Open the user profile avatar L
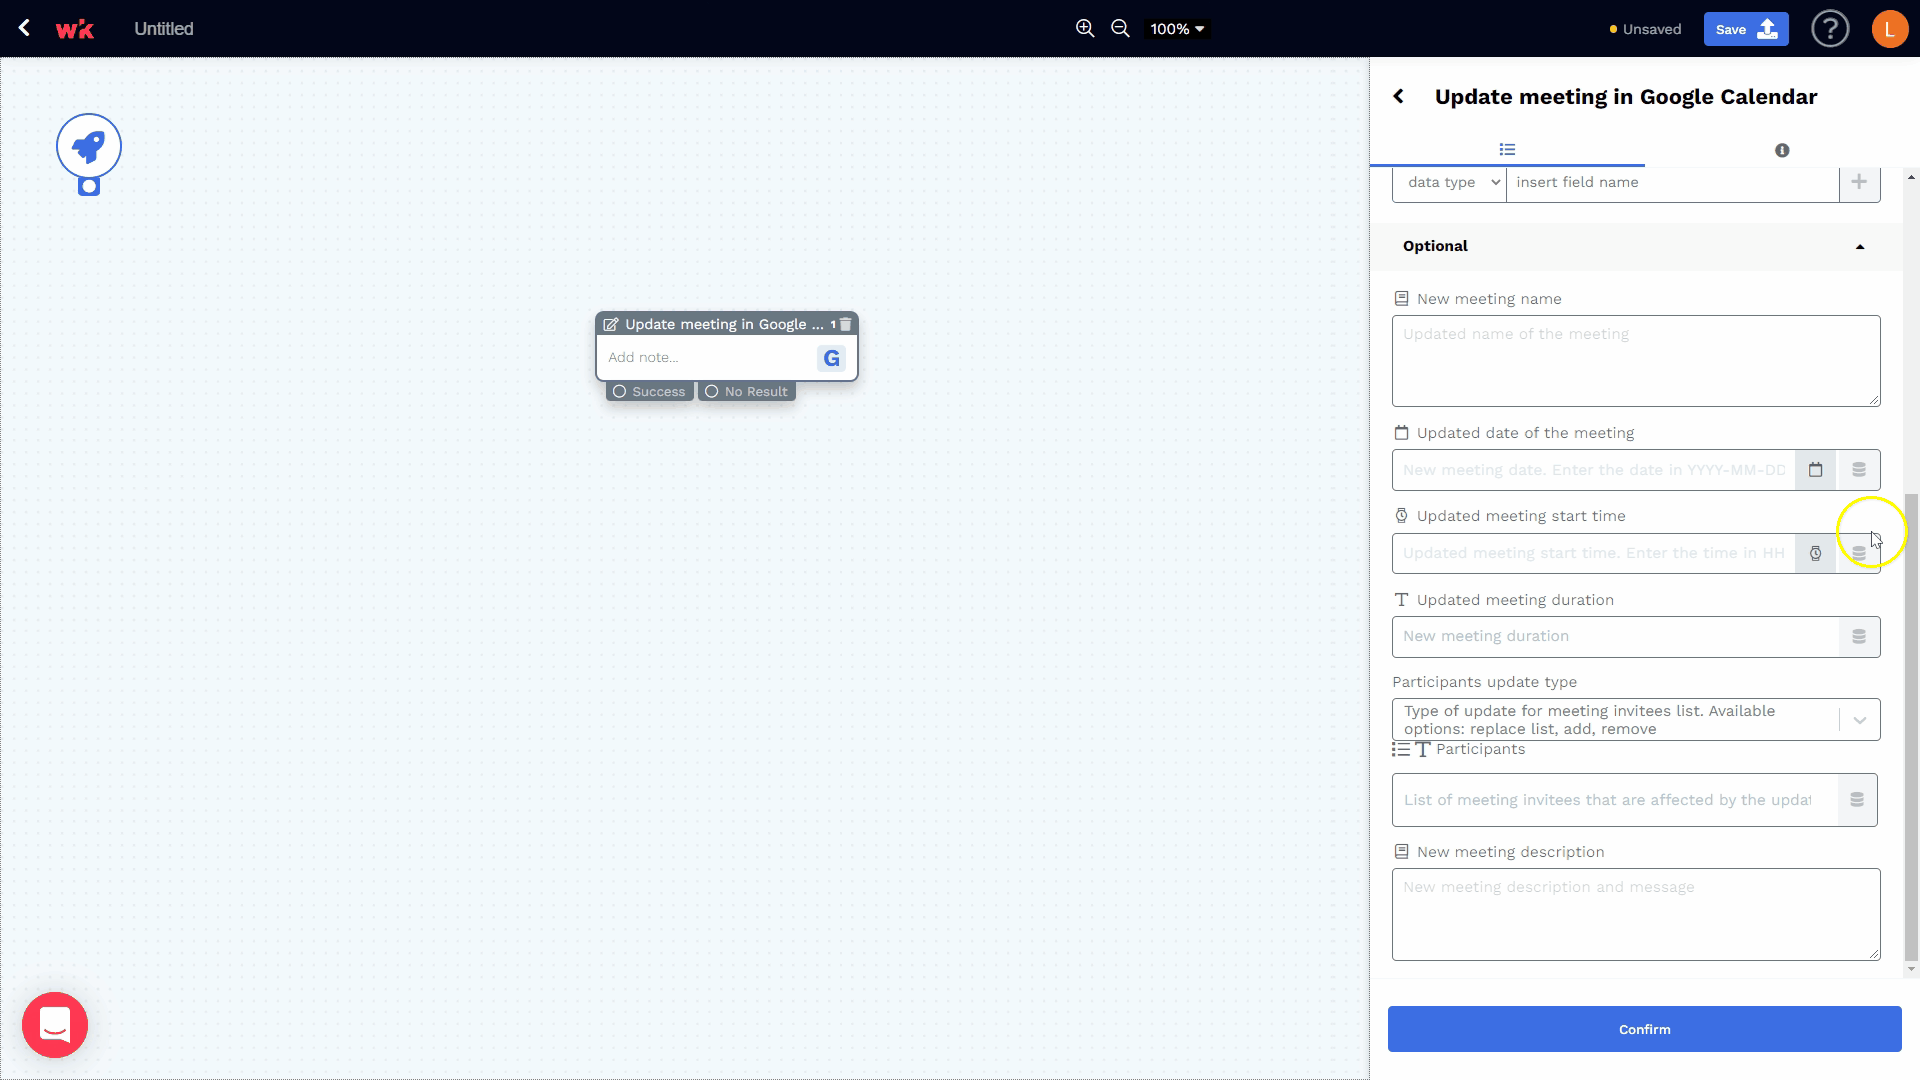1920x1080 pixels. 1889,29
